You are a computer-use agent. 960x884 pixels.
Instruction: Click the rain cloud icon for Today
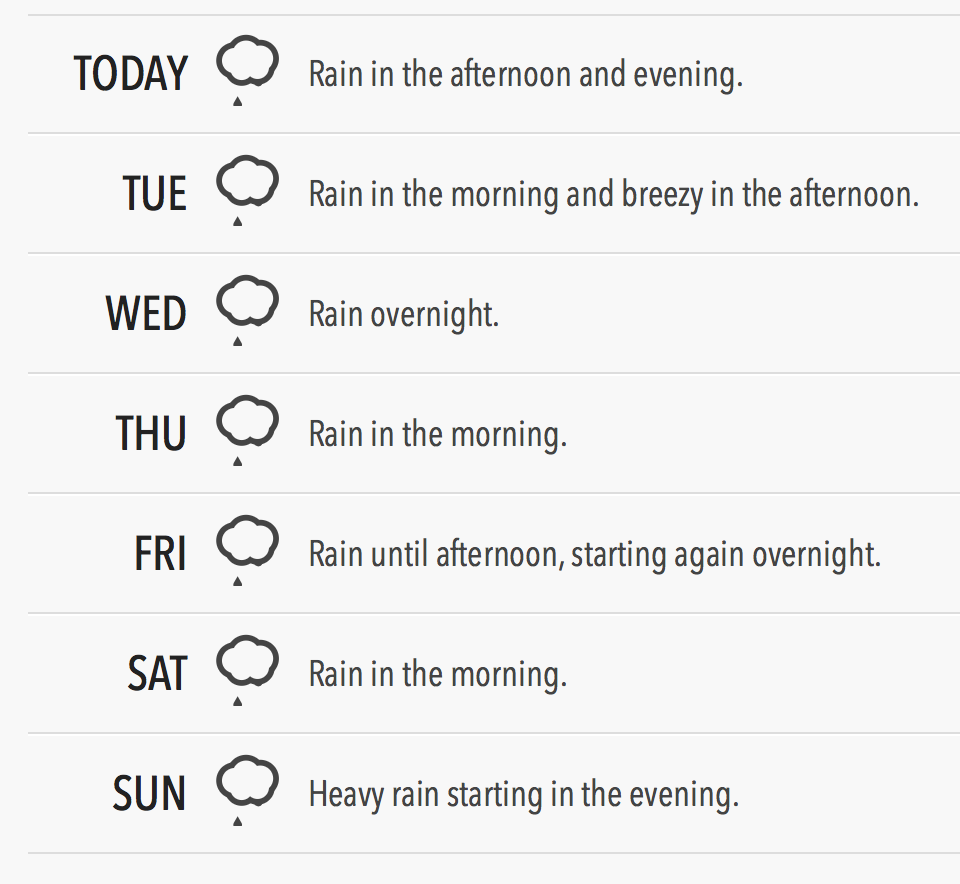247,67
